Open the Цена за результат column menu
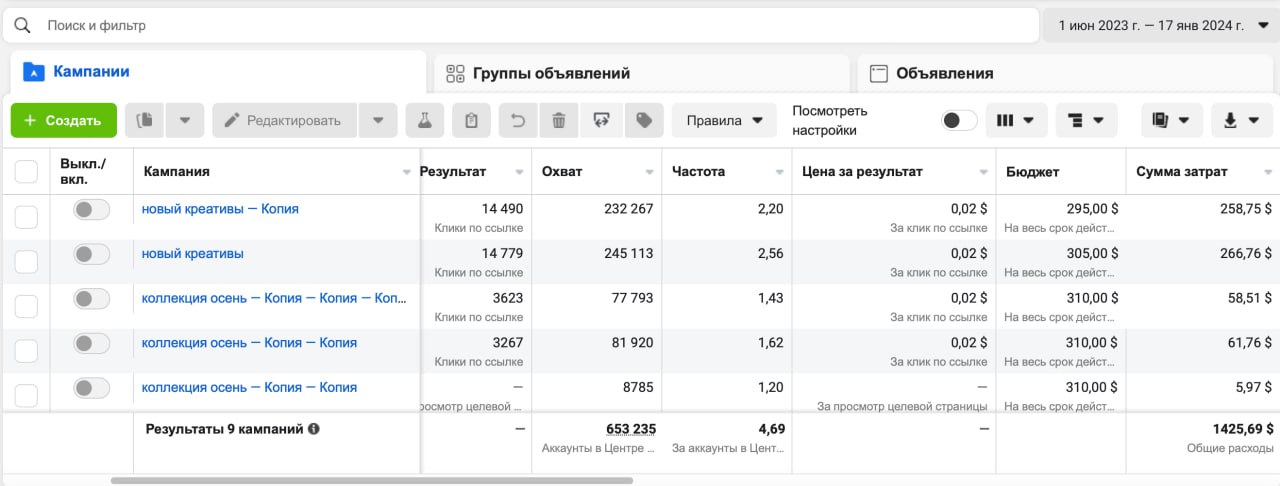Screen dimensions: 1280x486 pyautogui.click(x=983, y=172)
